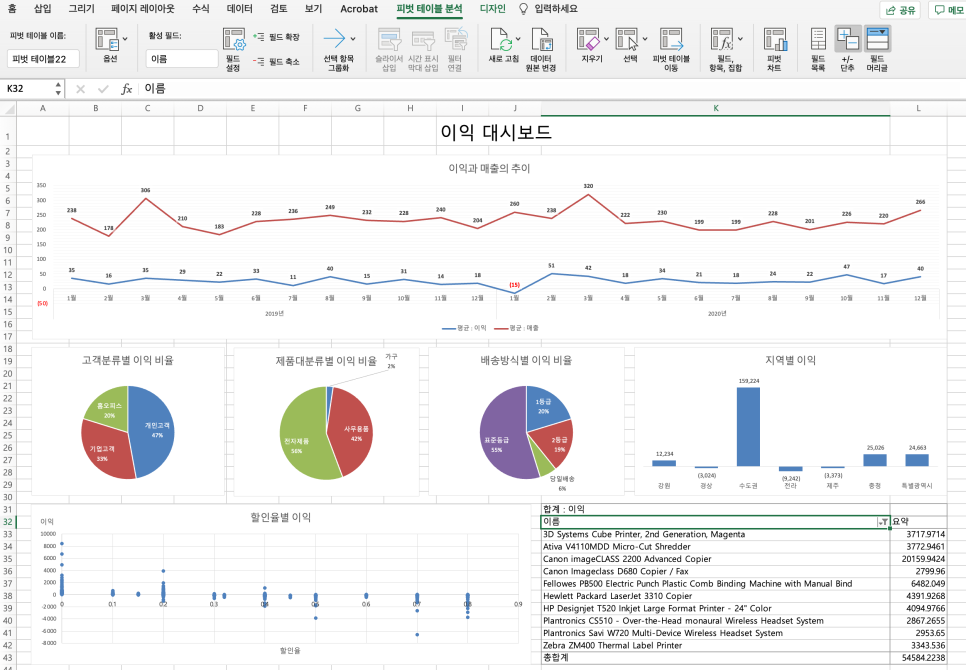The image size is (966, 670).
Task: Click the 이익 대시보드 title cell
Action: point(496,132)
